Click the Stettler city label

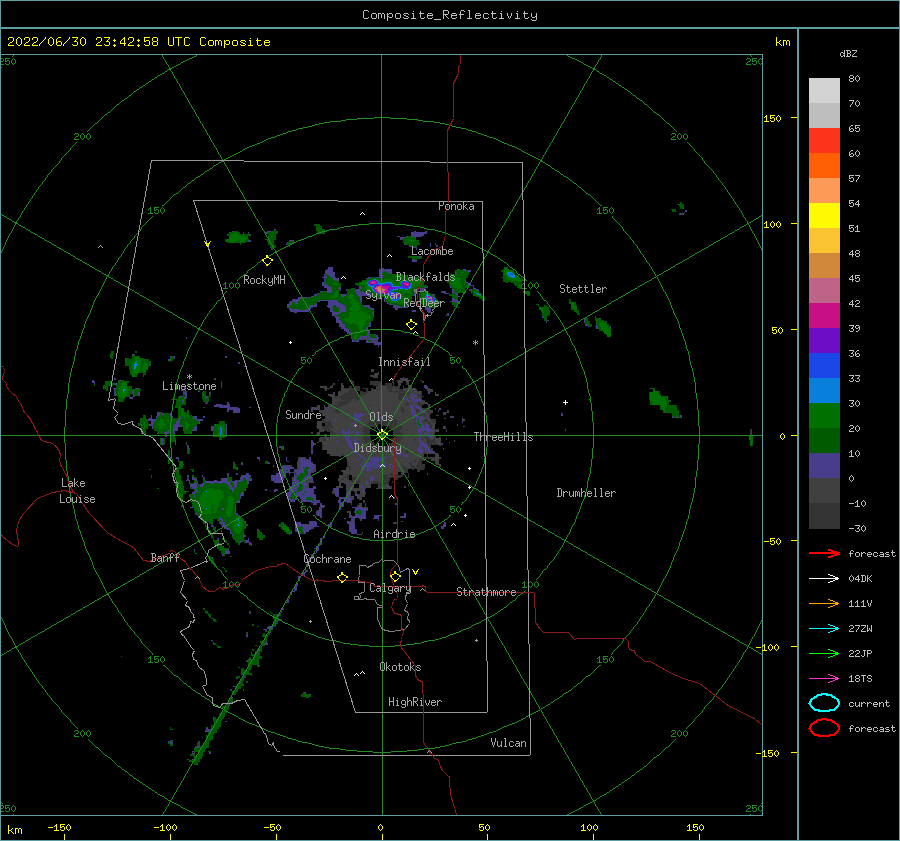click(583, 289)
